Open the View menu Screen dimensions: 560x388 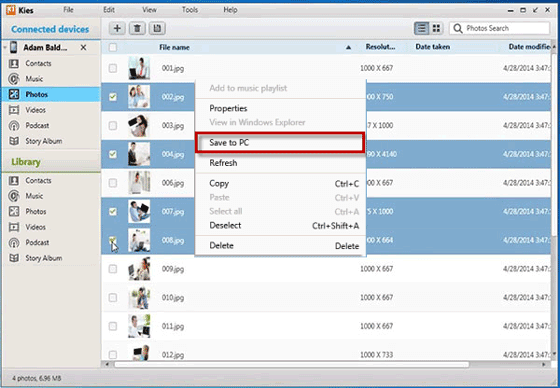click(x=149, y=10)
